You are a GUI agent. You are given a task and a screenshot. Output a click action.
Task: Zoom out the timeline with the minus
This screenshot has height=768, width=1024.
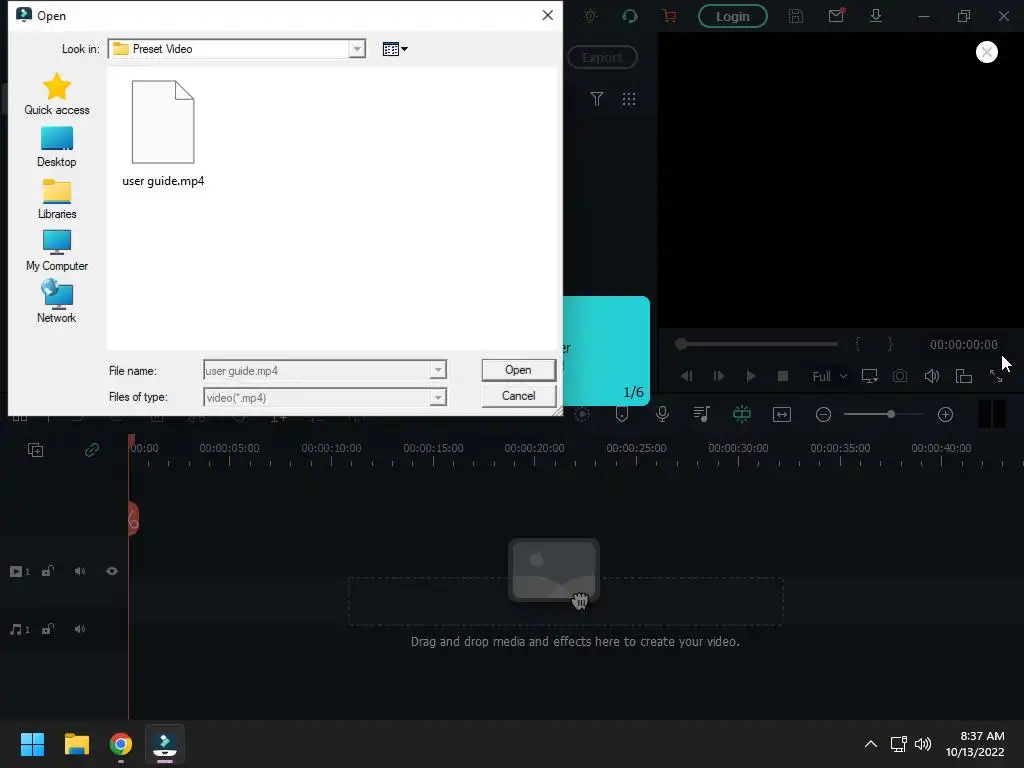824,414
